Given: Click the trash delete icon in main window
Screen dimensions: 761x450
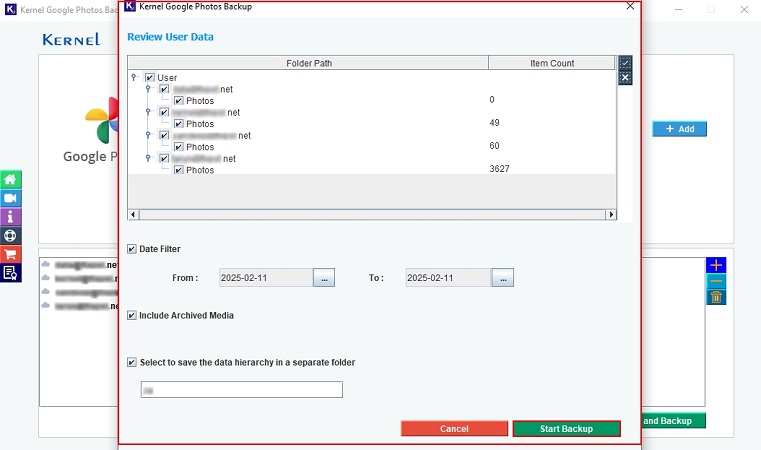Looking at the screenshot, I should (716, 297).
